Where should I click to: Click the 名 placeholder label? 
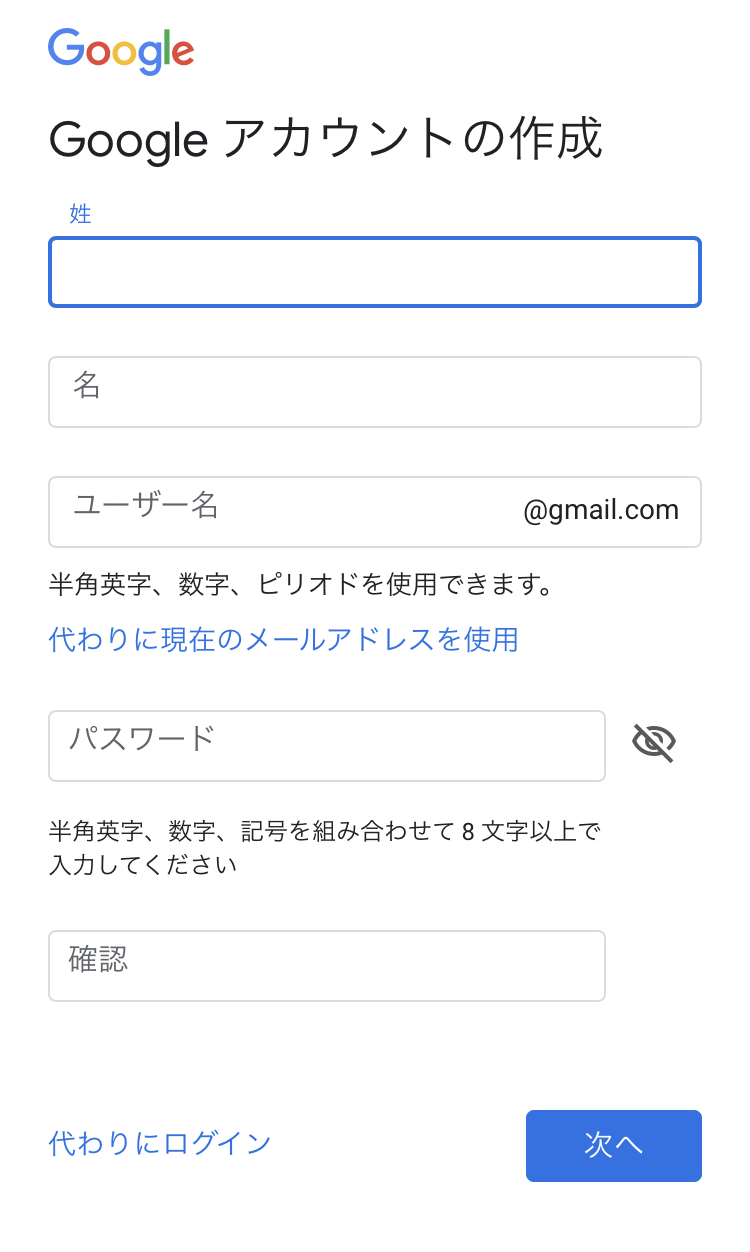pyautogui.click(x=87, y=385)
